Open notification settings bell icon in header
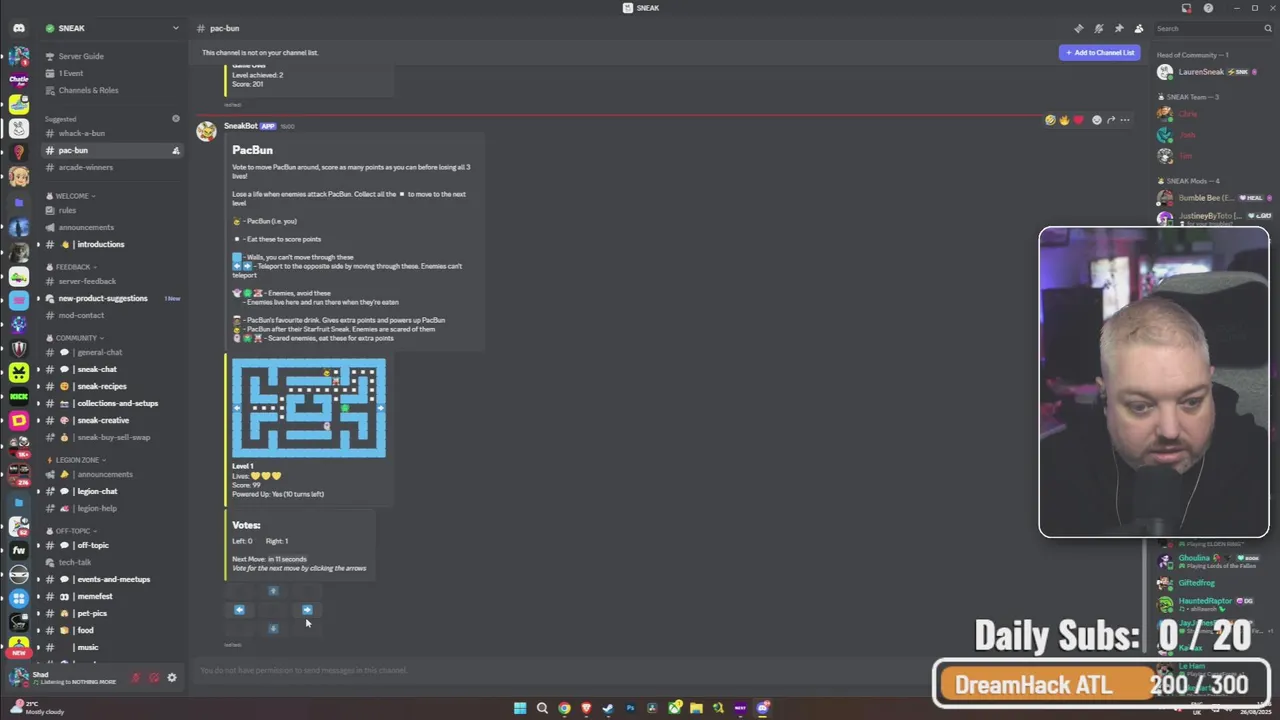Image resolution: width=1280 pixels, height=720 pixels. pos(1098,28)
